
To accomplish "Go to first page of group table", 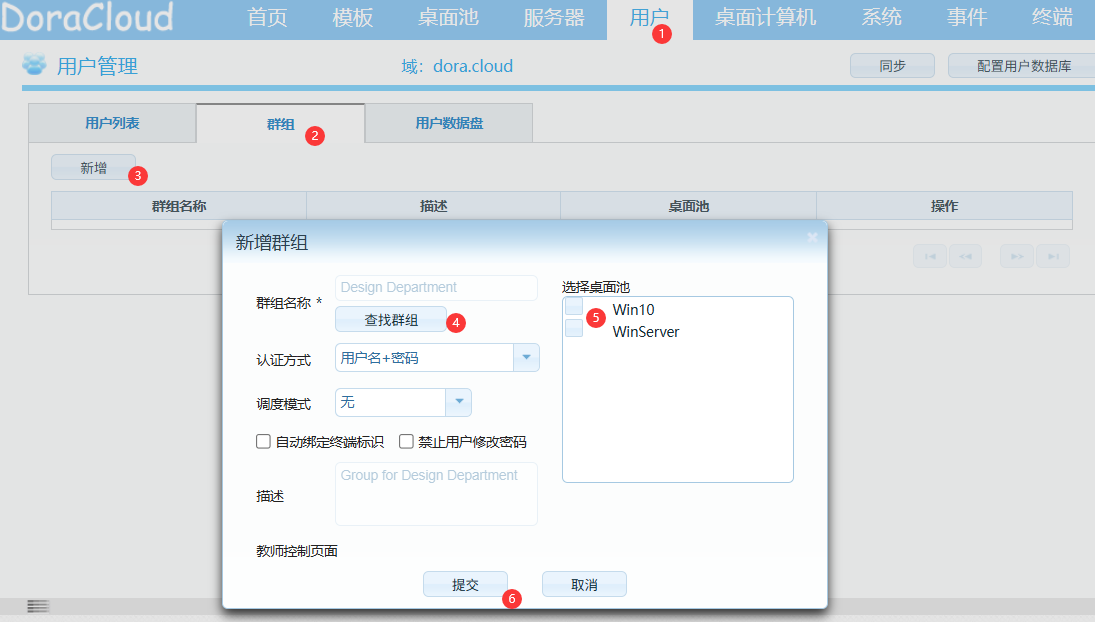I will coord(929,256).
